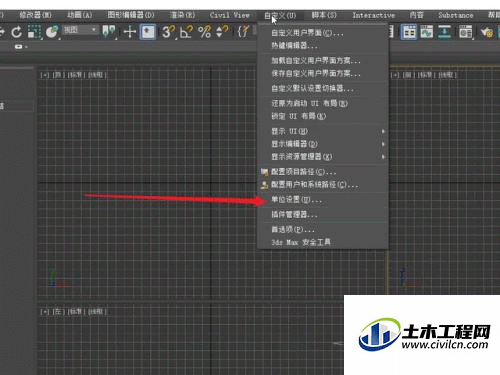
Task: Toggle the Layer Explorer icon
Action: (409, 32)
